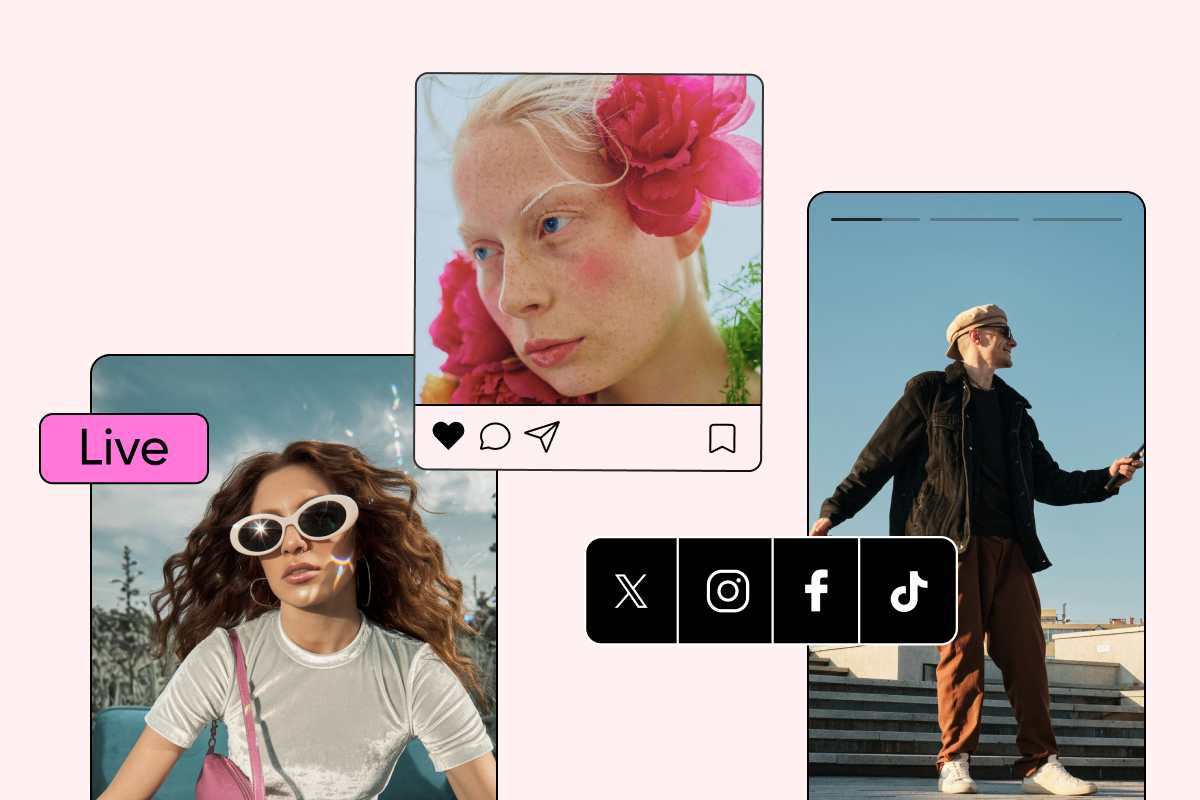Open comments via the speech bubble icon
The width and height of the screenshot is (1200, 800).
coord(495,437)
